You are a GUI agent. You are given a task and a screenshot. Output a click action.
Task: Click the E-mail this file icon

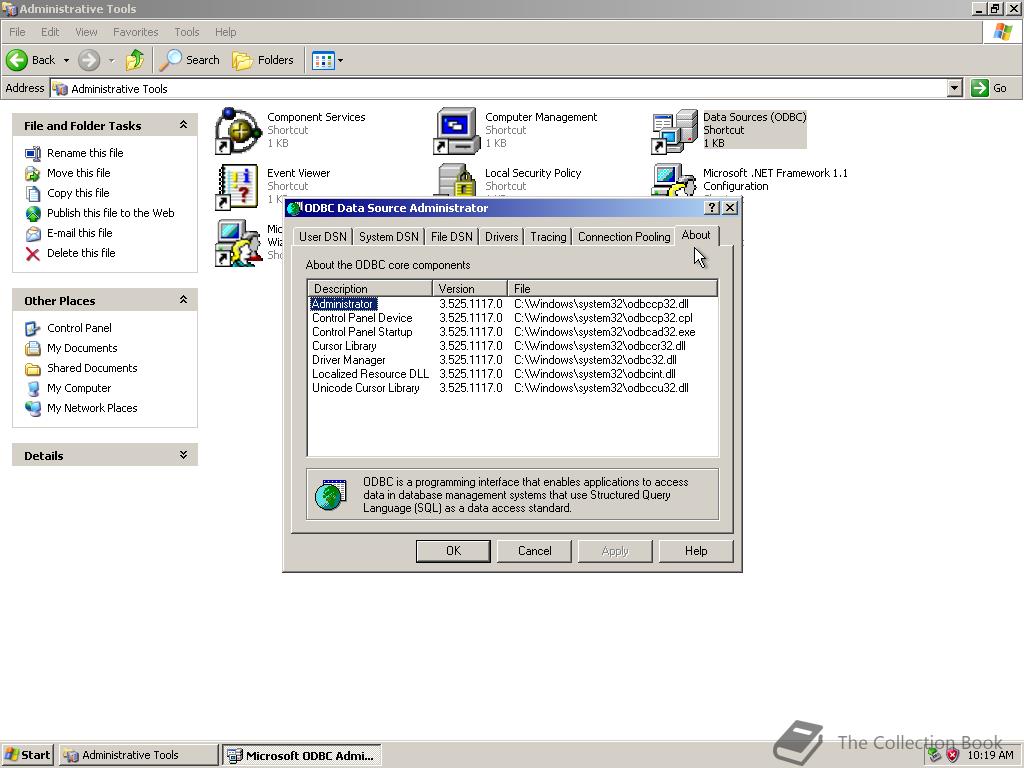tap(33, 234)
